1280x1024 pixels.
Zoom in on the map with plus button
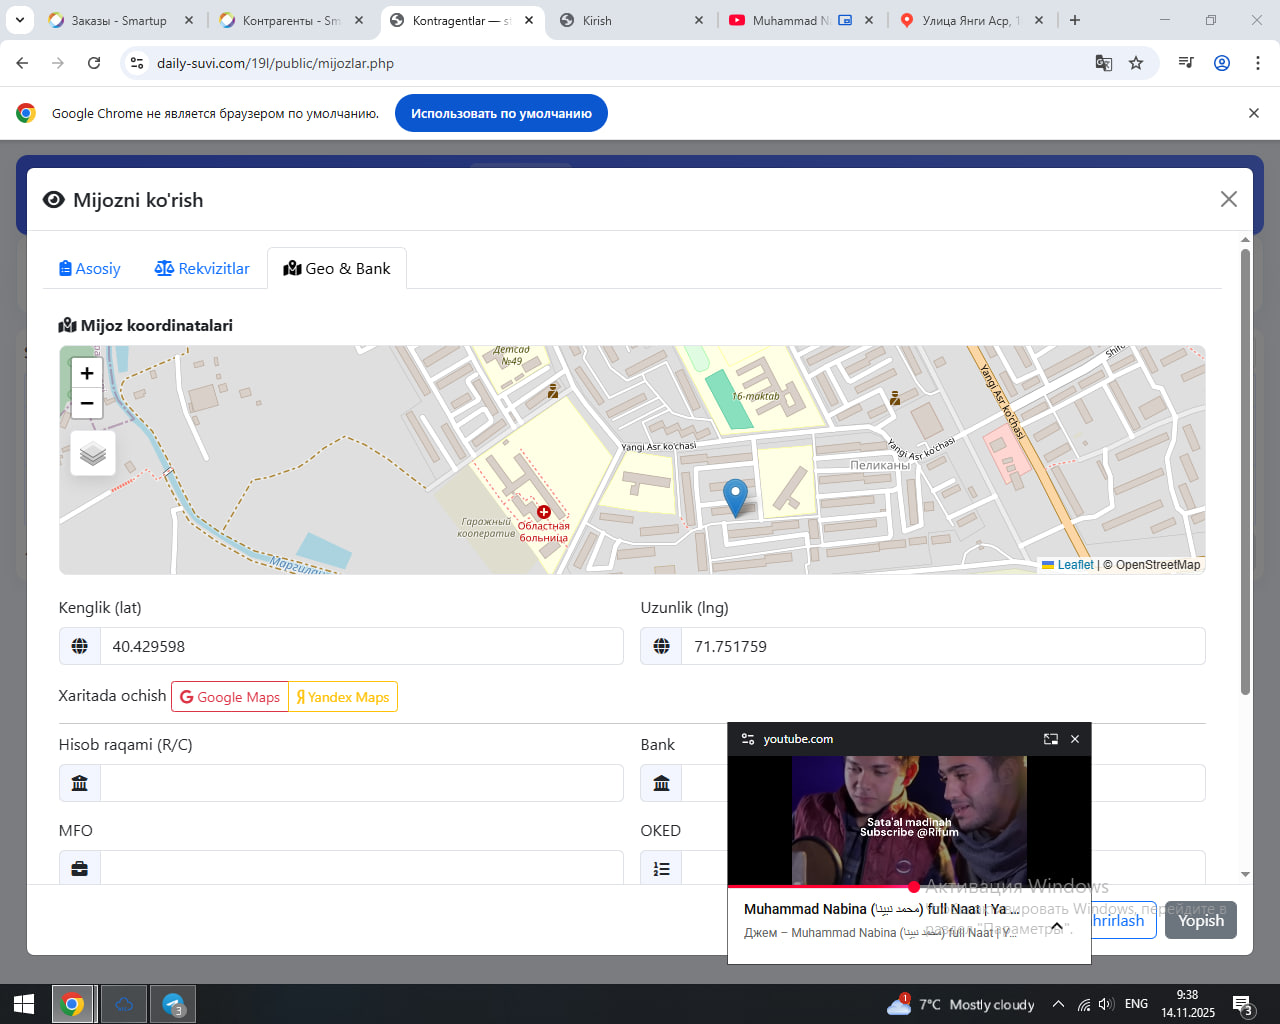pyautogui.click(x=87, y=373)
